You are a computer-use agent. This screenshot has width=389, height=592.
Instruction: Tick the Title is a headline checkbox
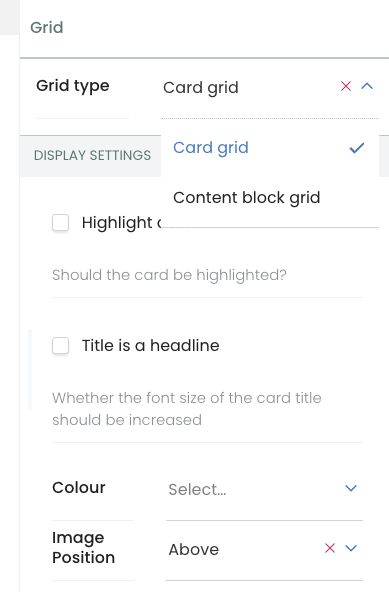pos(60,345)
